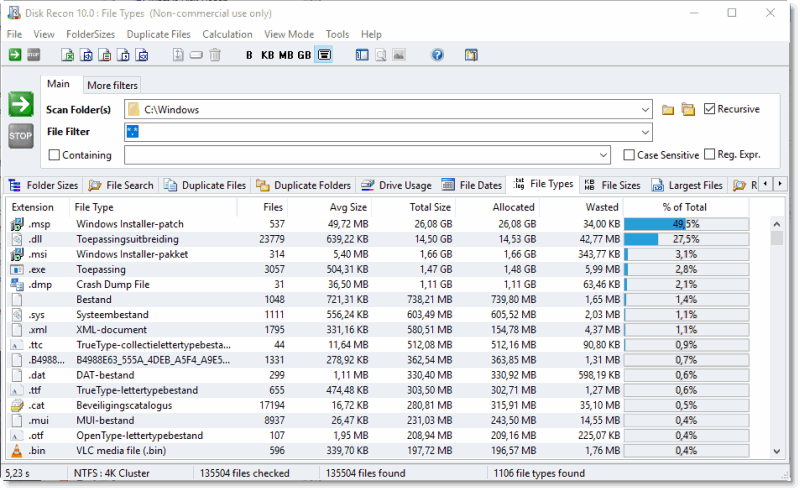Click the 49,5% bar of .msp row
800x490 pixels.
[x=686, y=224]
